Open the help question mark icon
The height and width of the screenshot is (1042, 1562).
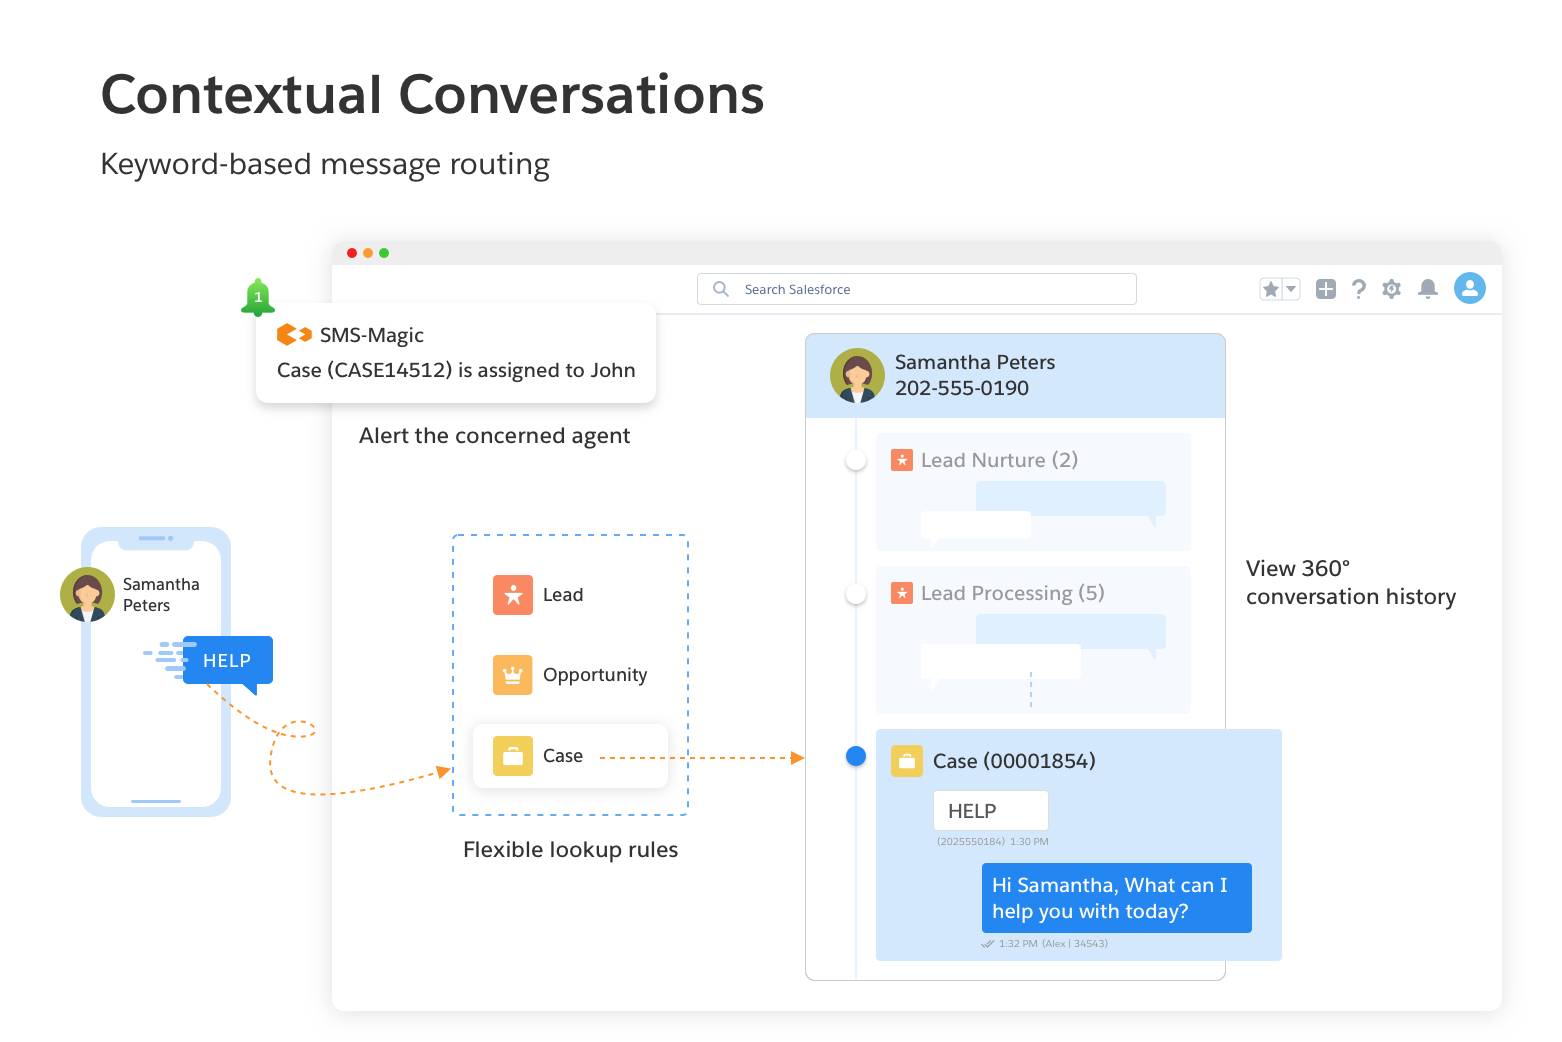[1358, 289]
